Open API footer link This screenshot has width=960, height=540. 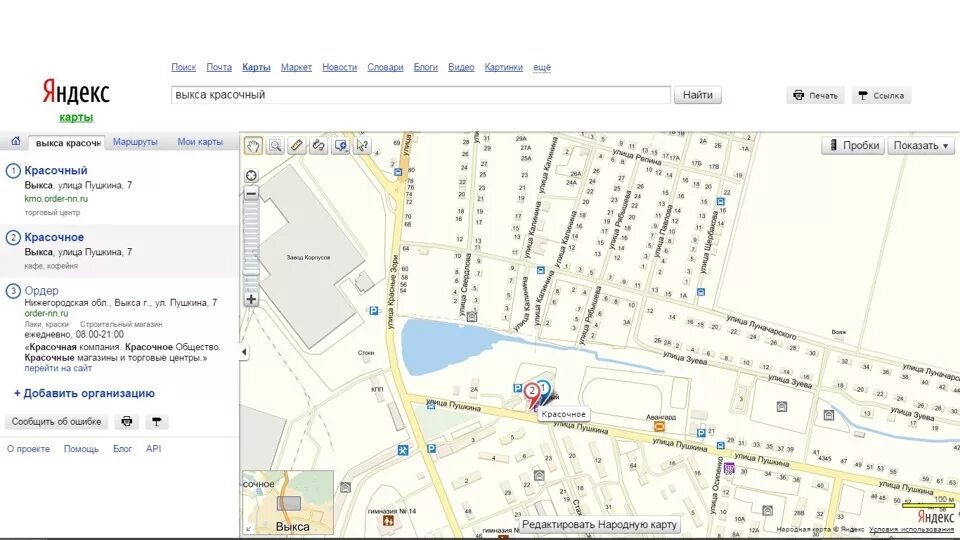(x=154, y=449)
